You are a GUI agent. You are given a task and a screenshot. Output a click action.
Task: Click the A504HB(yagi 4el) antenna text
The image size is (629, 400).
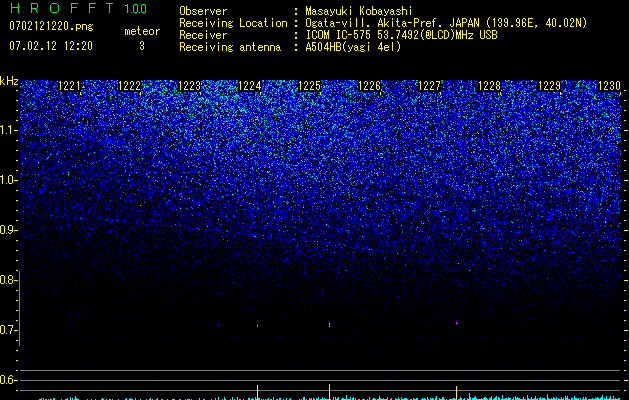(353, 47)
